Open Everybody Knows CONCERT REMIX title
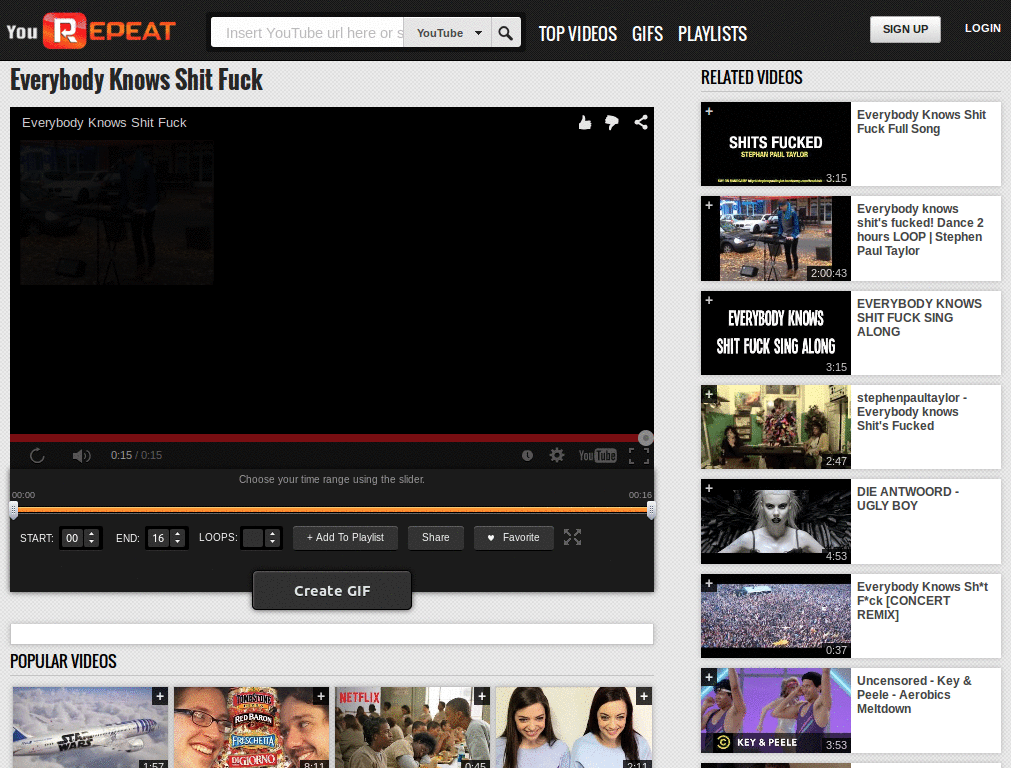The width and height of the screenshot is (1024, 768). click(x=922, y=600)
